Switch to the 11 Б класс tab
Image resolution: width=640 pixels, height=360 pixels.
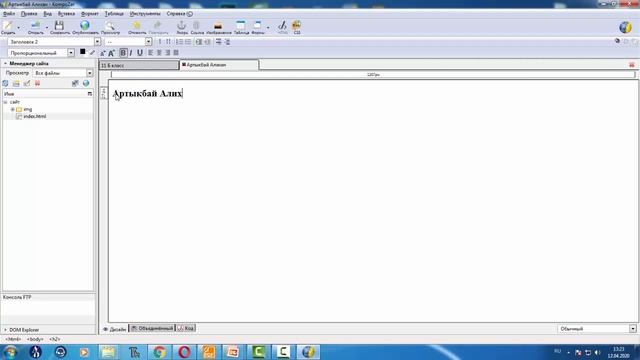(139, 65)
